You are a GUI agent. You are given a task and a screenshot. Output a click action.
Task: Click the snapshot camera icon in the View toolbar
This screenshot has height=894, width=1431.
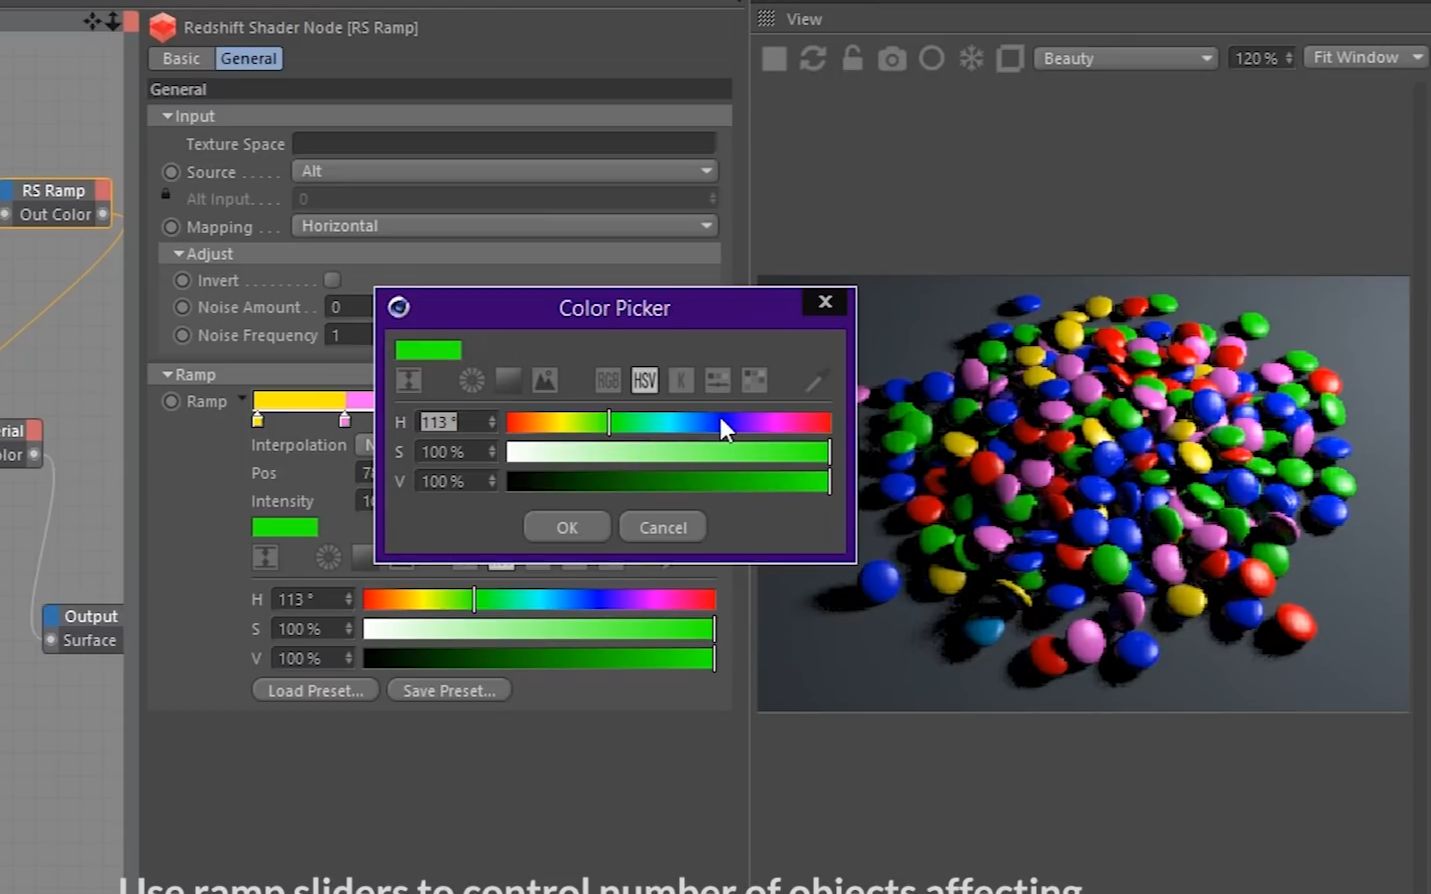tap(891, 58)
